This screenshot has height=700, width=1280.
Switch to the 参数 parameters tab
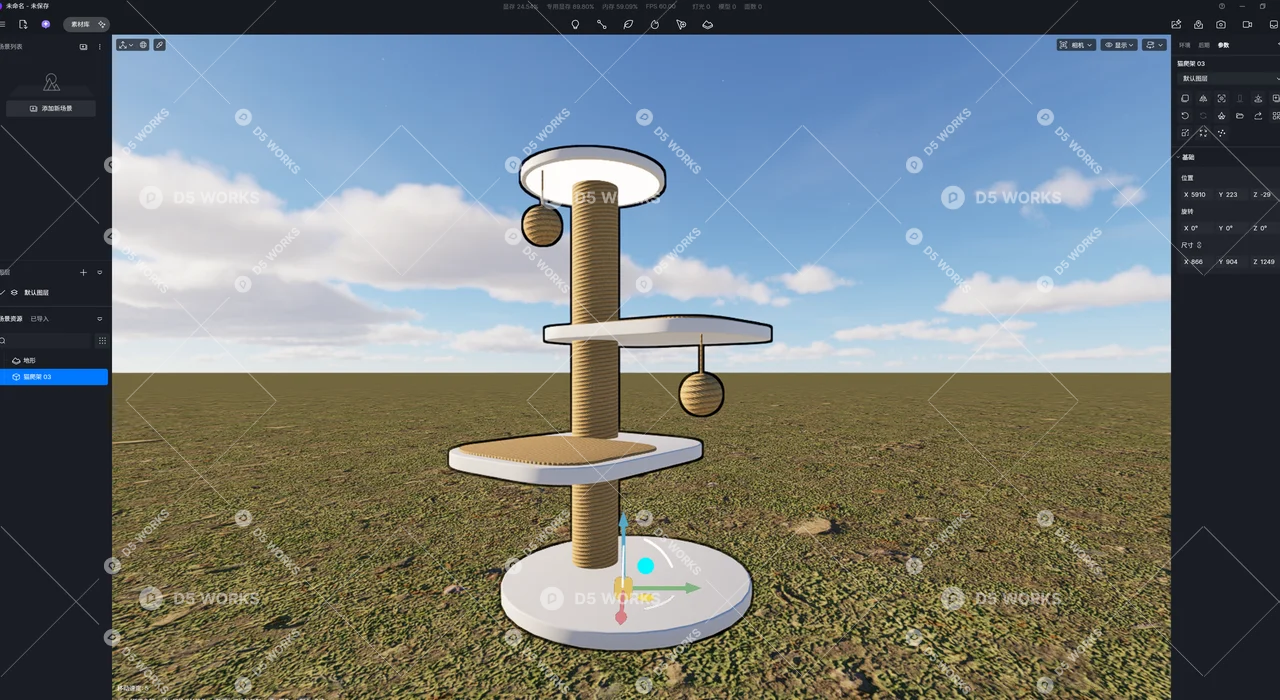pos(1223,45)
